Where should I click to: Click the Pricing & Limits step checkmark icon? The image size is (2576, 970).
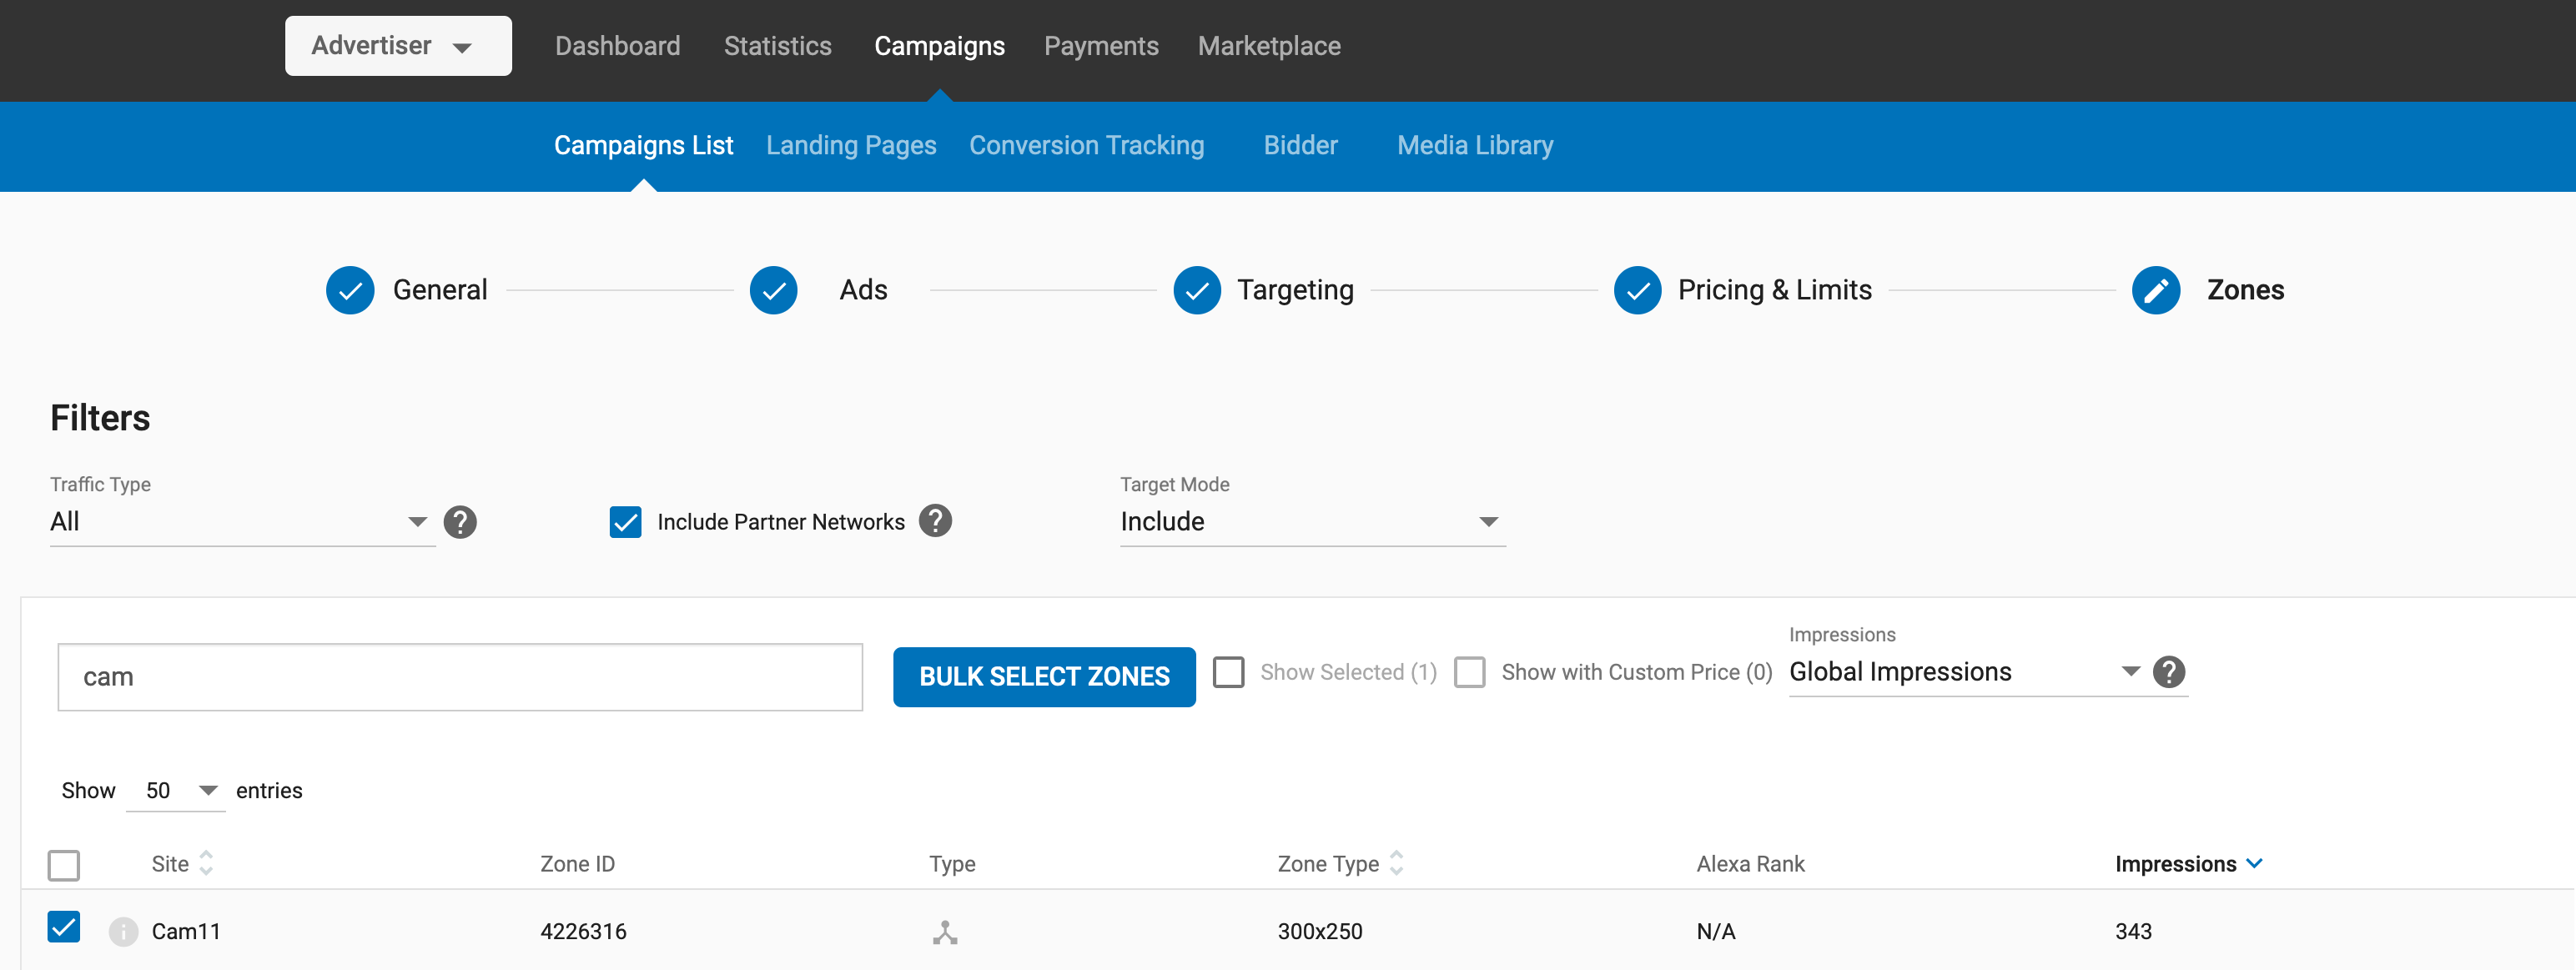[1637, 290]
